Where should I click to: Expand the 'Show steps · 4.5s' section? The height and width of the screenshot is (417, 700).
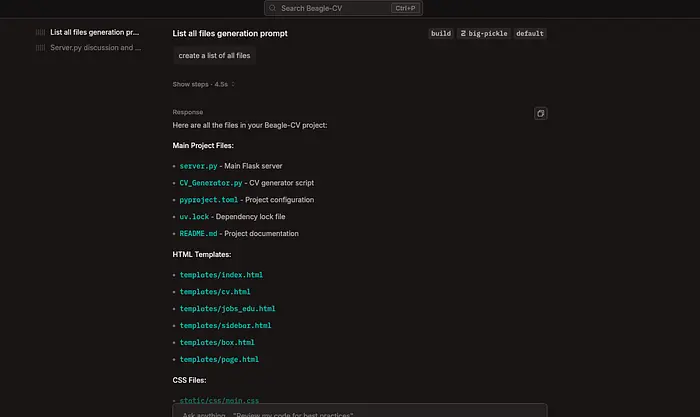pos(204,84)
